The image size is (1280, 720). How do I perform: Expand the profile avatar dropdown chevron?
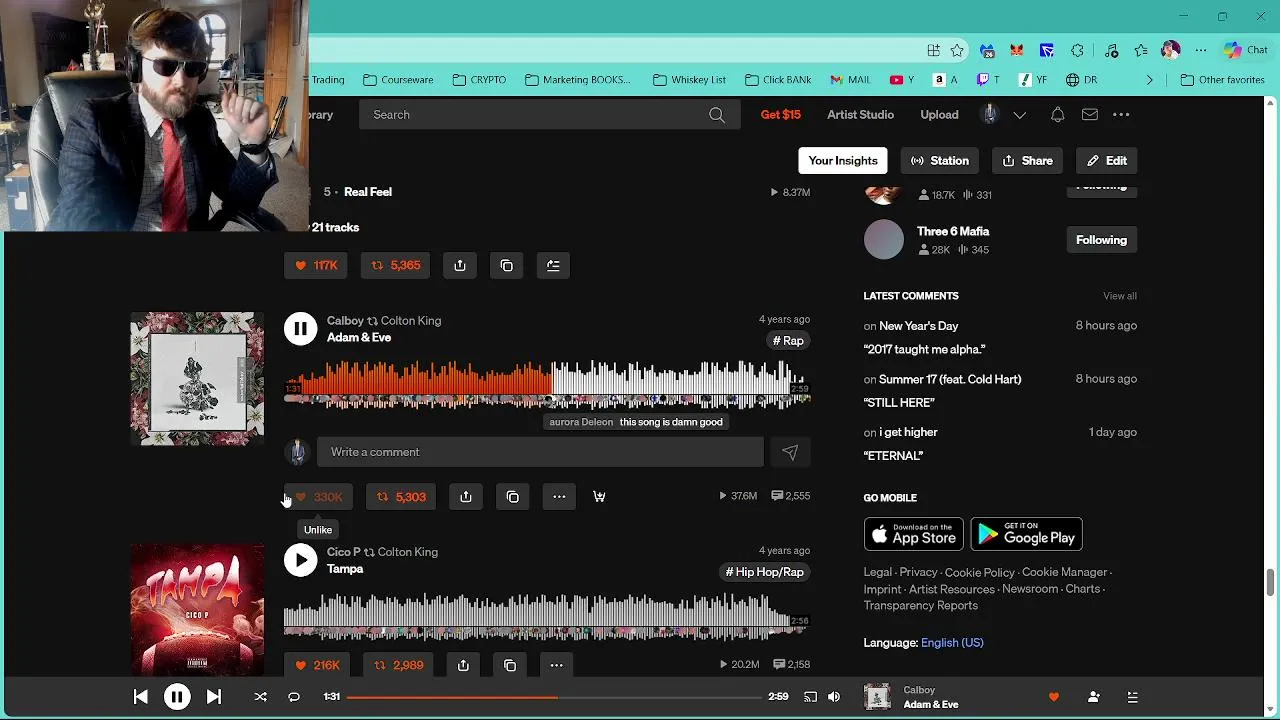click(1020, 115)
